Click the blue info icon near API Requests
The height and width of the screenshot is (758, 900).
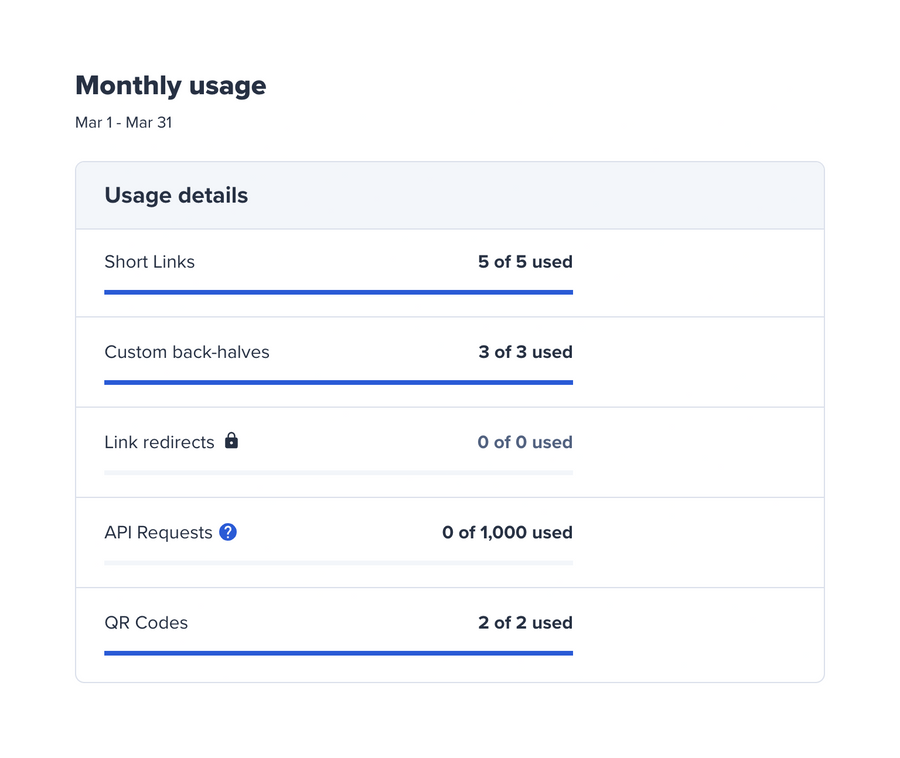[x=227, y=532]
